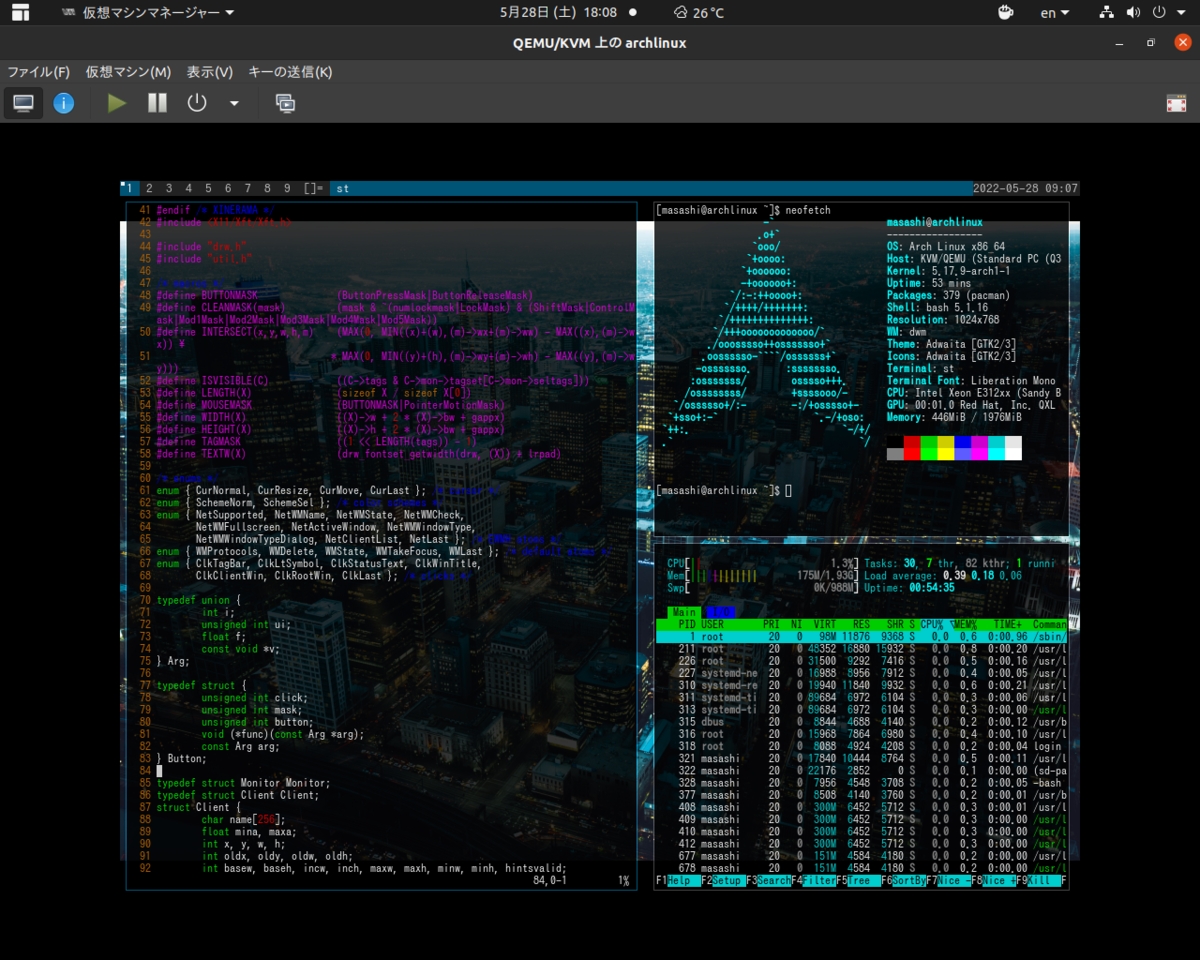1200x960 pixels.
Task: Switch to dwm tag 9
Action: pos(287,188)
